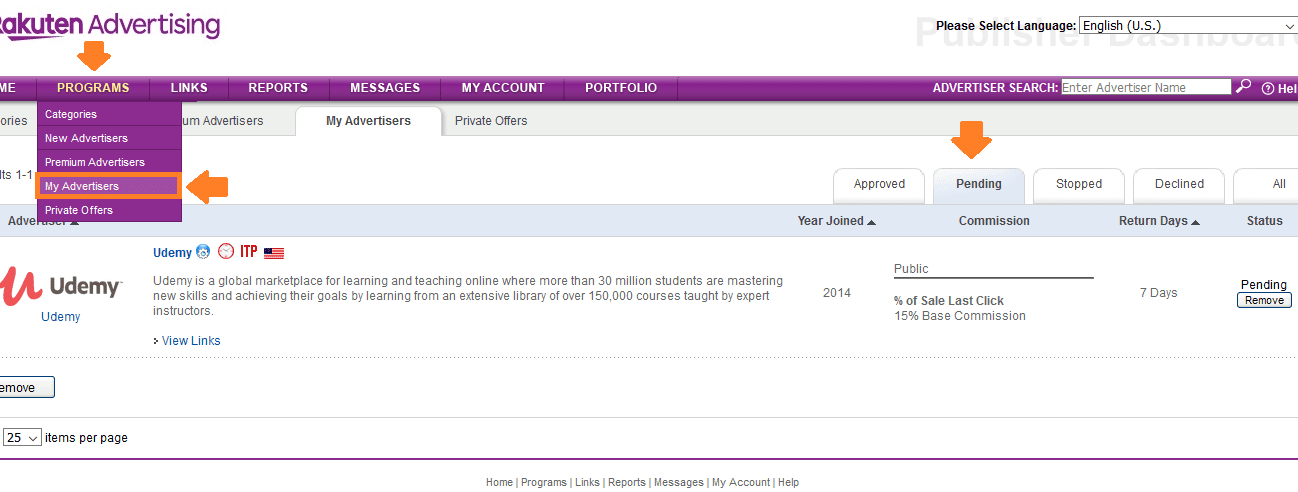The width and height of the screenshot is (1298, 492).
Task: Click the Commission column header
Action: pos(994,221)
